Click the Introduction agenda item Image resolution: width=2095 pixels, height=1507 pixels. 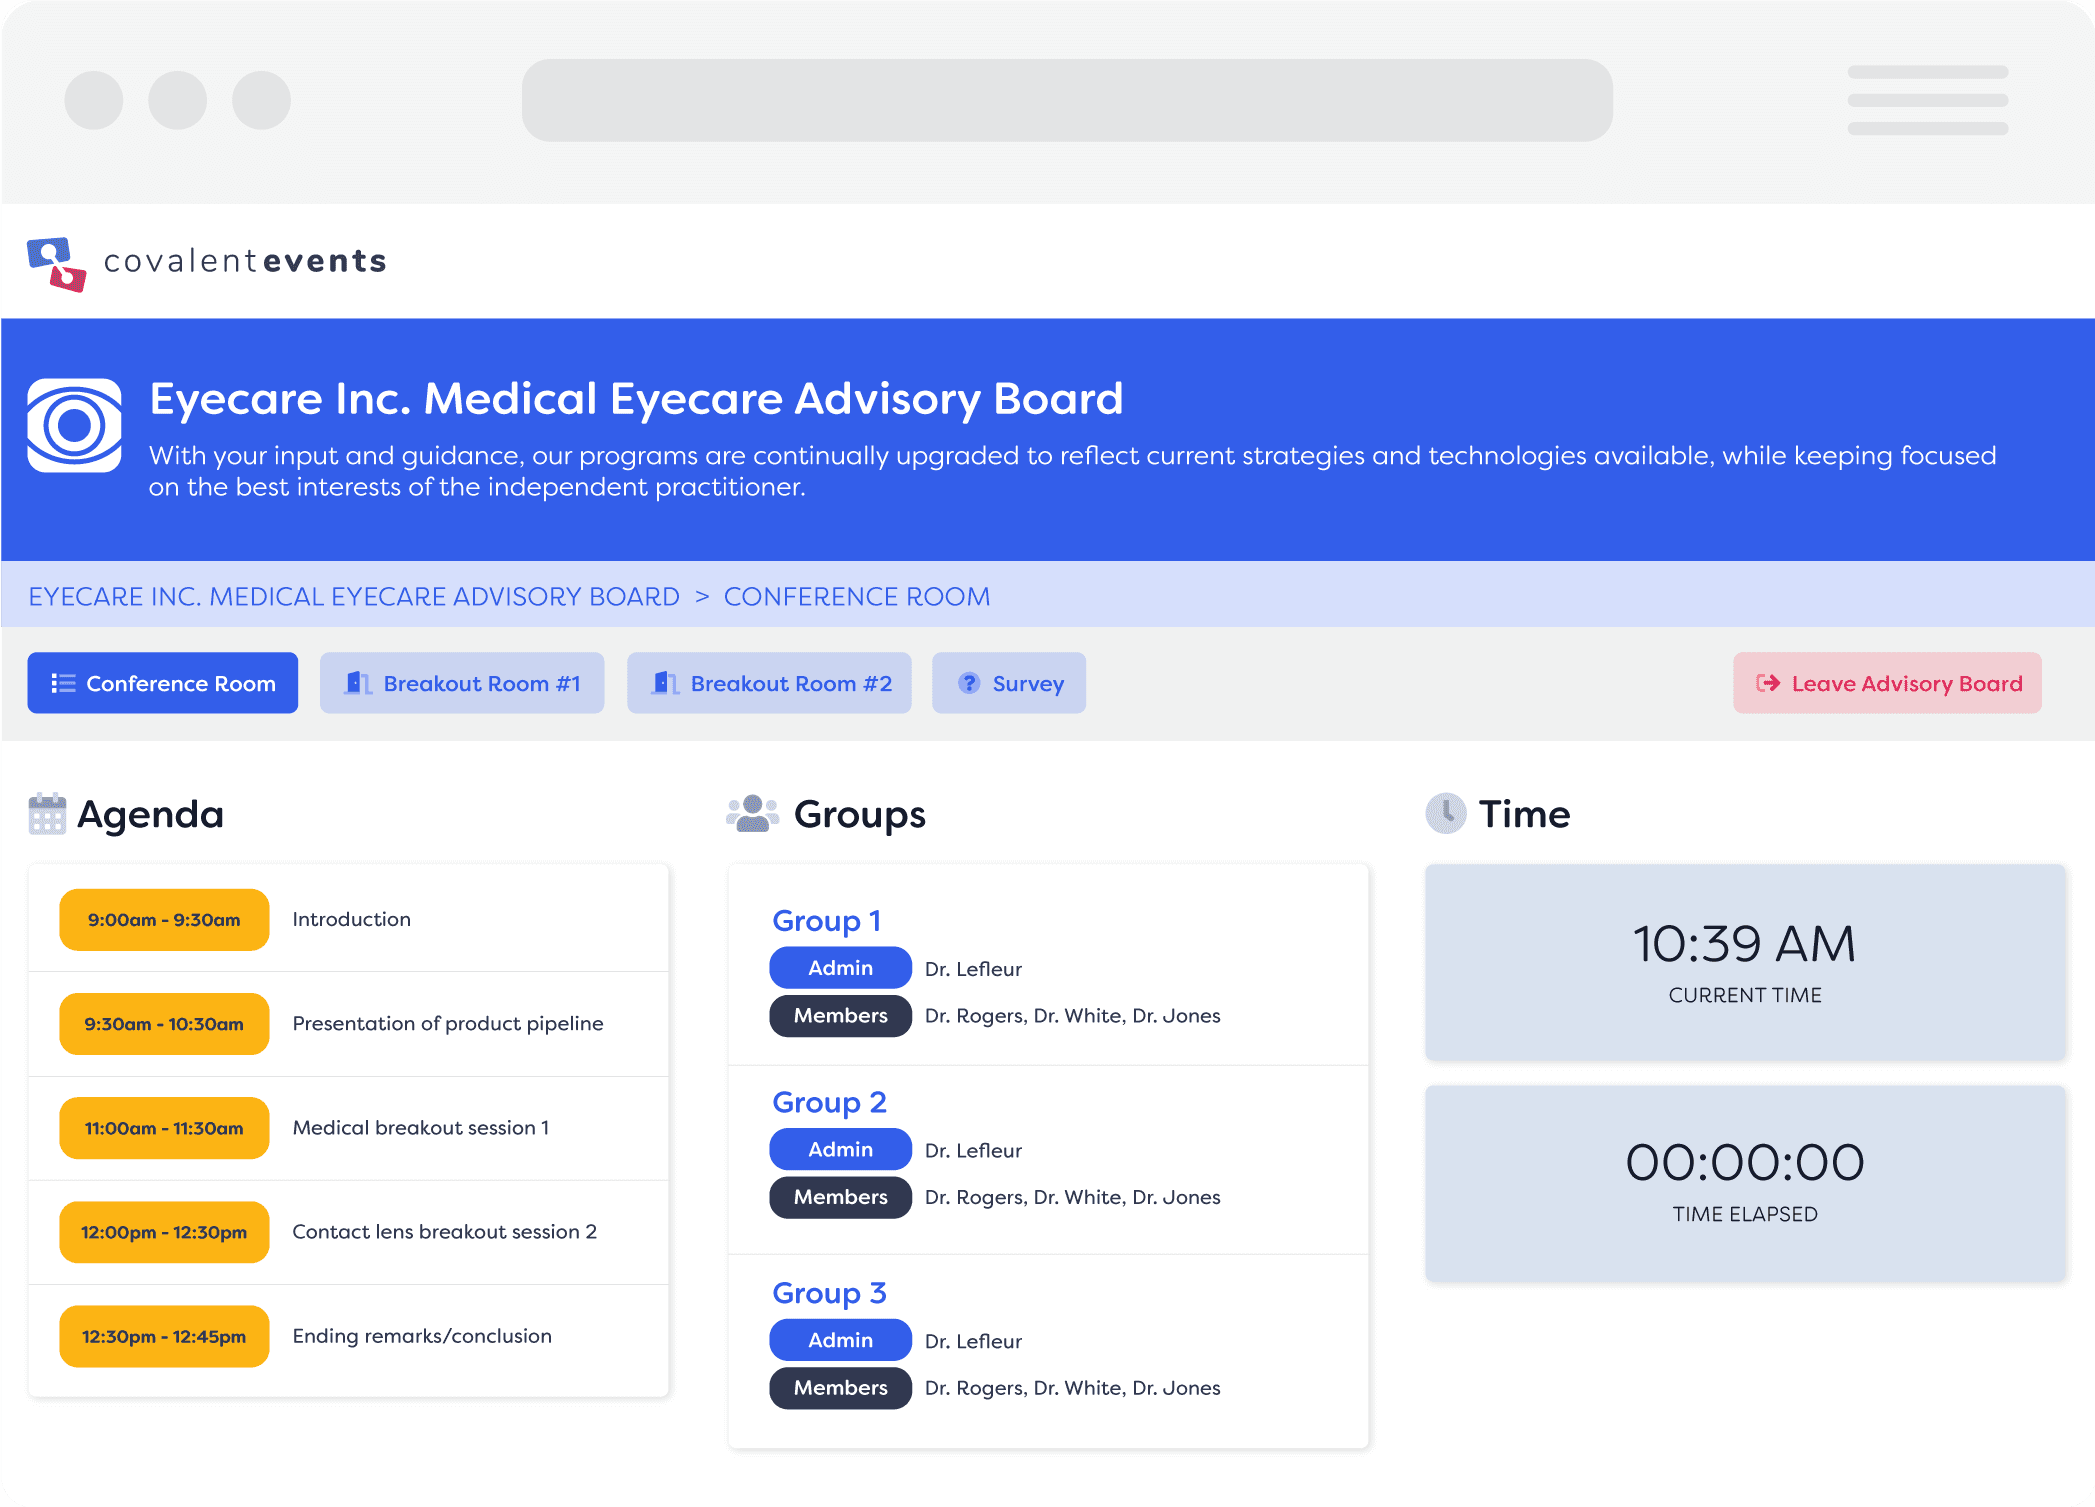coord(351,919)
